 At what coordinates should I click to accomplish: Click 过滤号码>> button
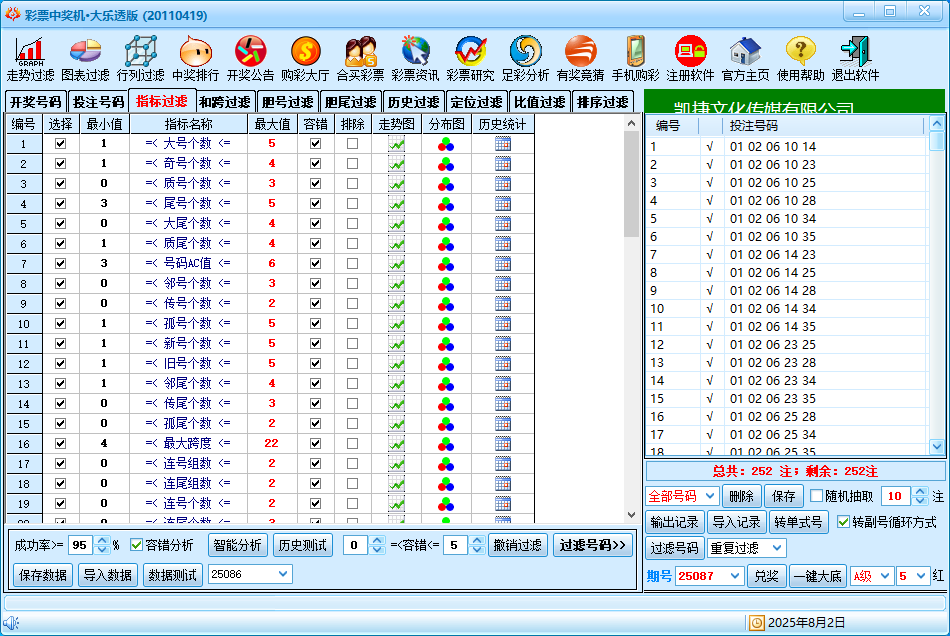tap(593, 545)
